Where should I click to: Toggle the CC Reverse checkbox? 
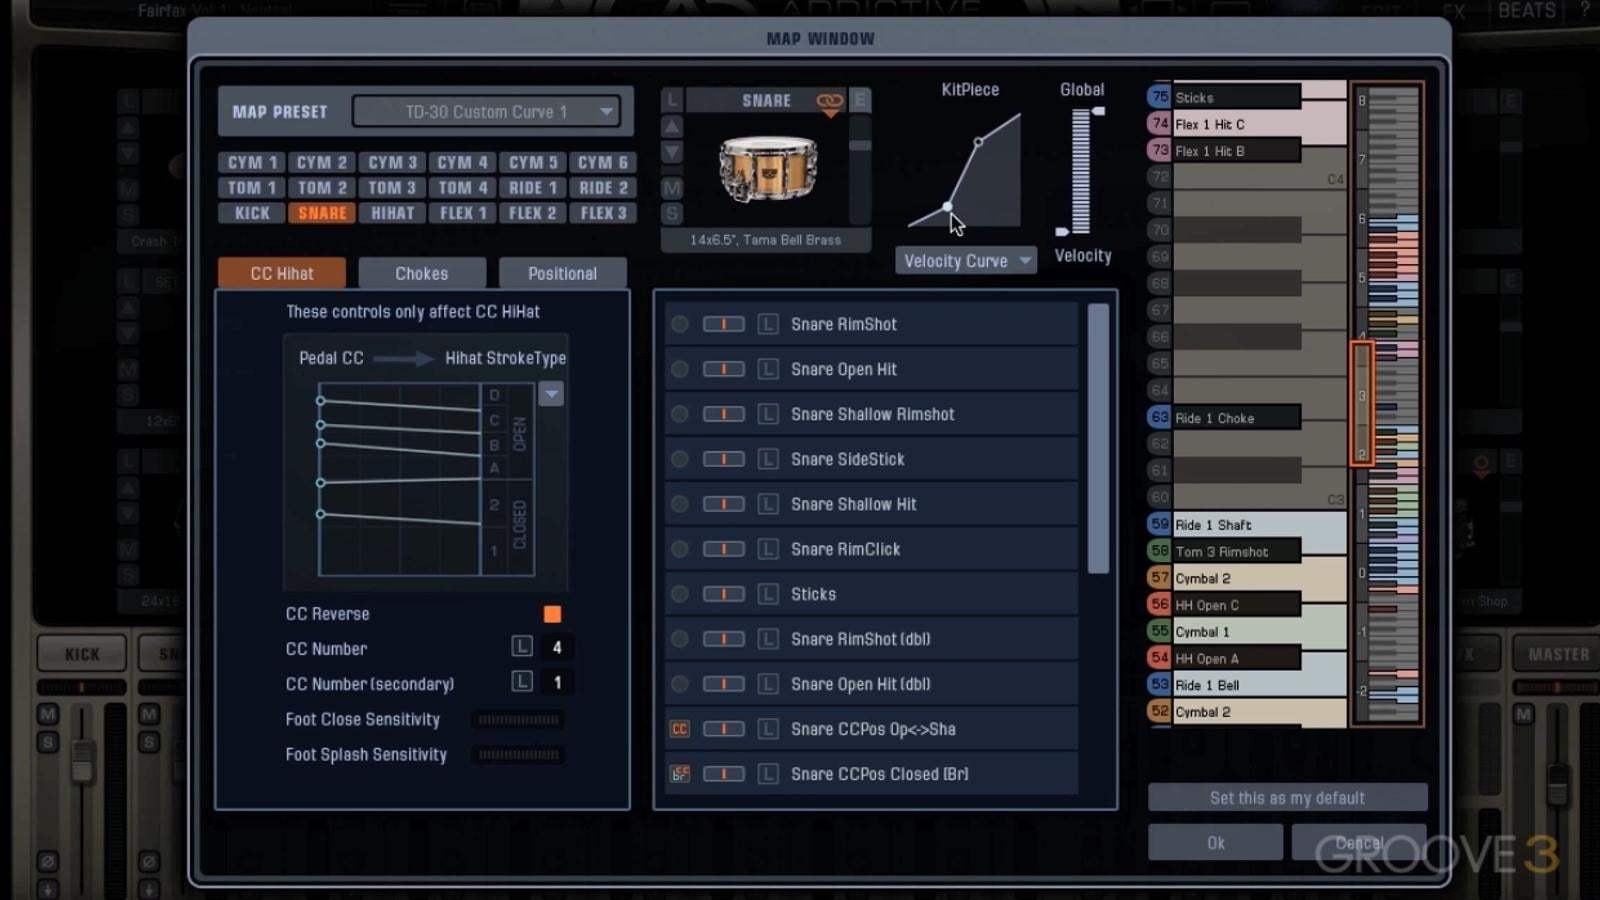552,614
